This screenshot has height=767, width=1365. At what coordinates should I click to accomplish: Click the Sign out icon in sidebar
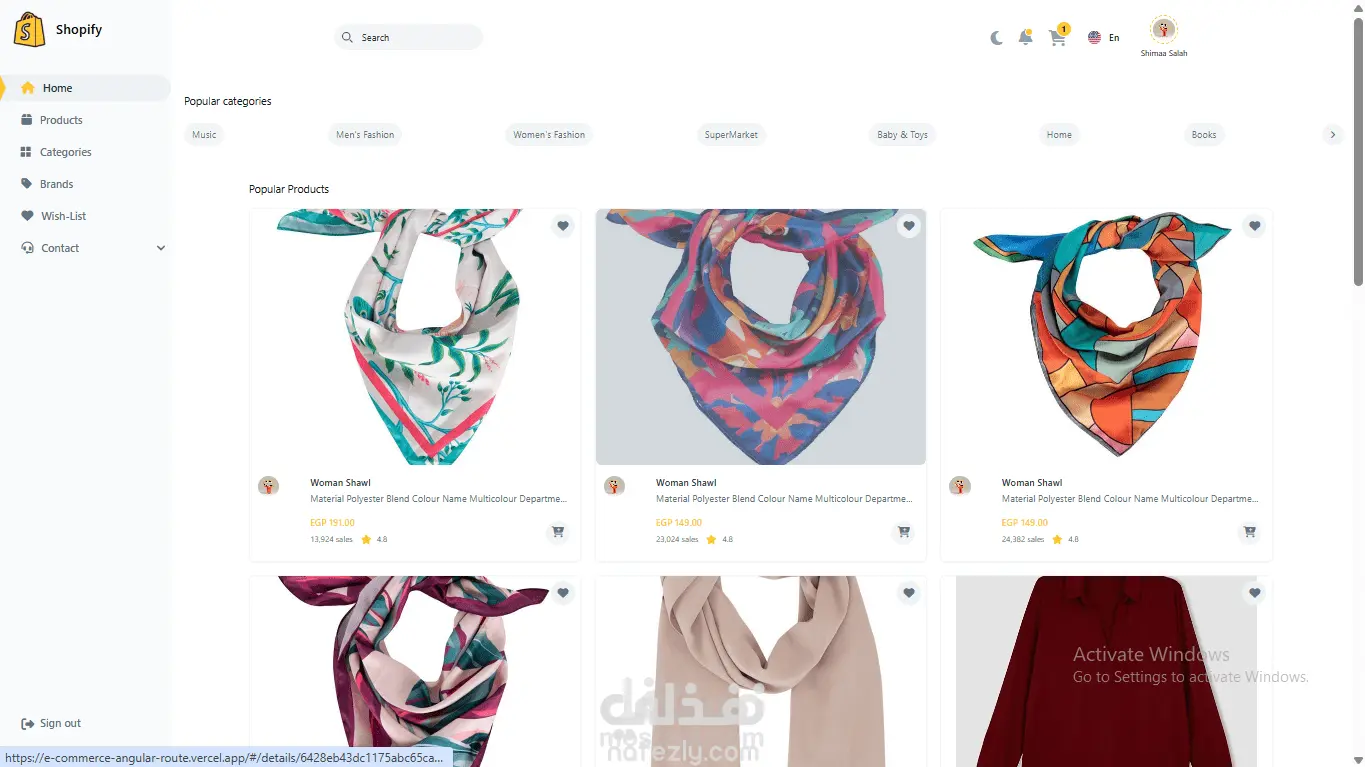(28, 723)
